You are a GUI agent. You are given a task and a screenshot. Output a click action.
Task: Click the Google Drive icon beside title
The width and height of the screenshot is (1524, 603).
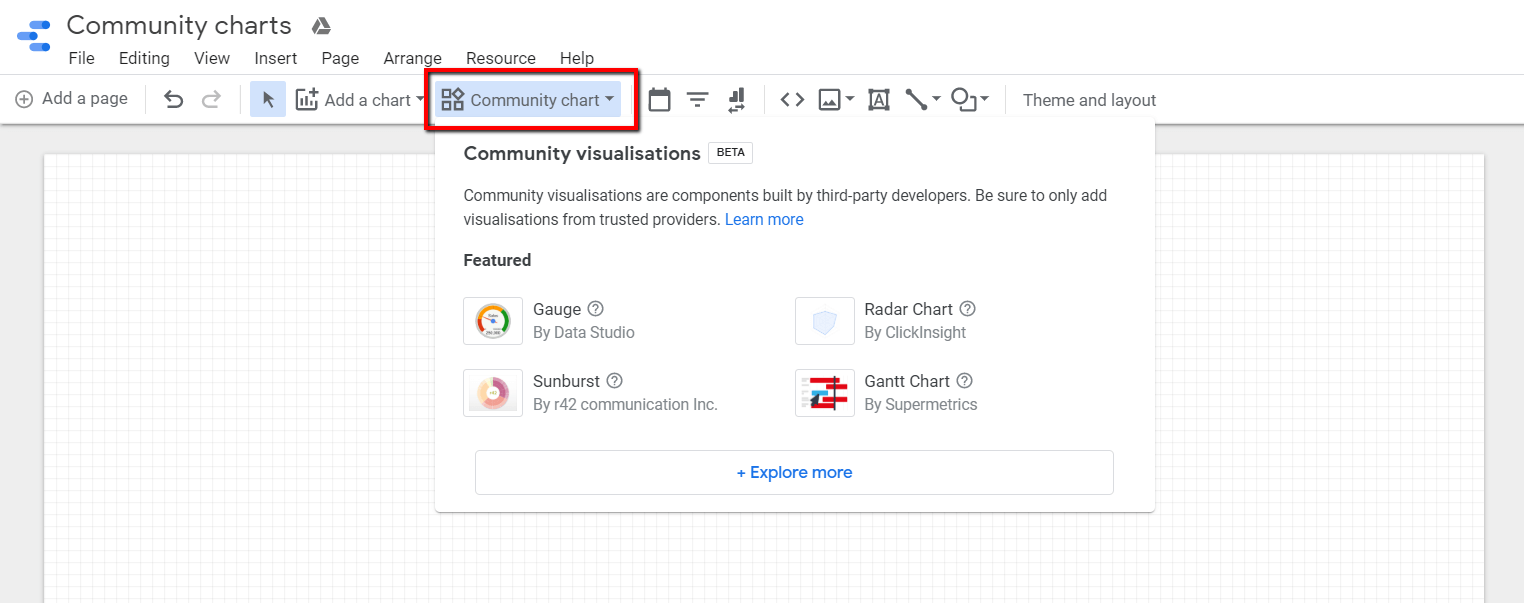321,26
